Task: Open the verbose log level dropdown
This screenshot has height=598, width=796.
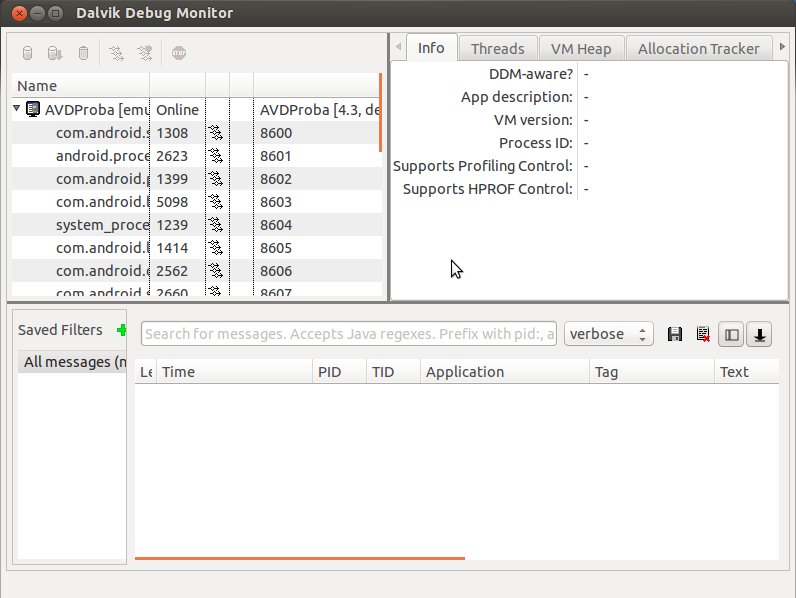Action: tap(608, 334)
